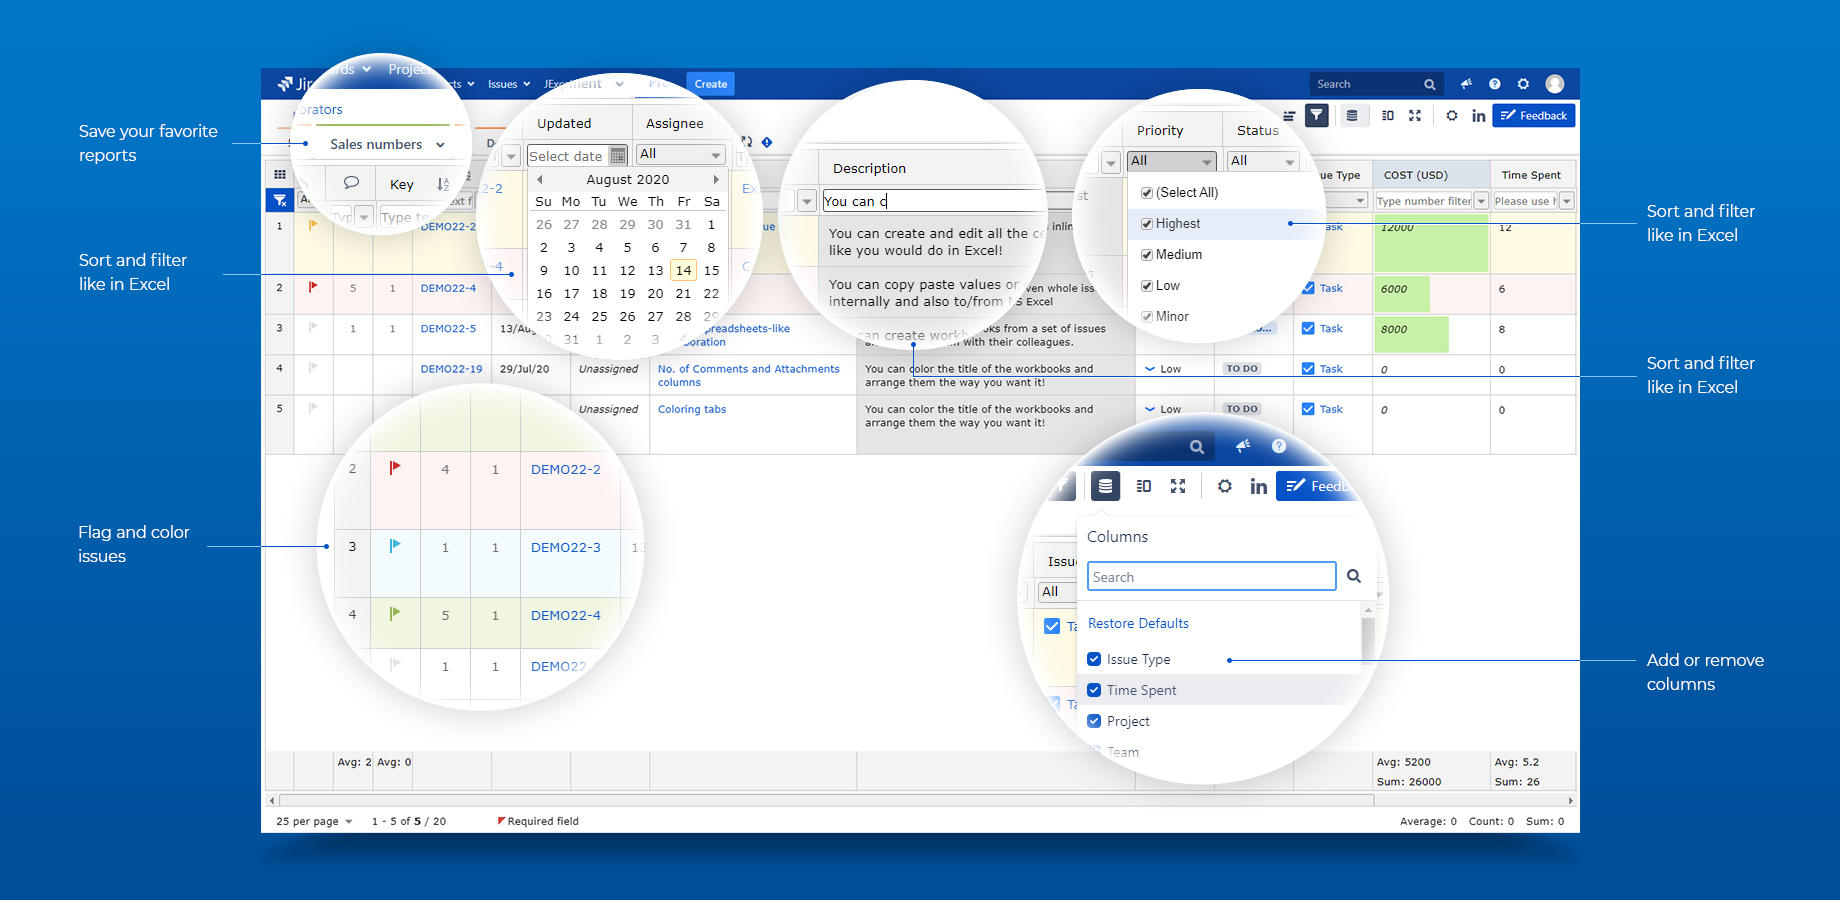Image resolution: width=1840 pixels, height=900 pixels.
Task: Click the grid icon at the table's top-left corner
Action: click(x=280, y=174)
